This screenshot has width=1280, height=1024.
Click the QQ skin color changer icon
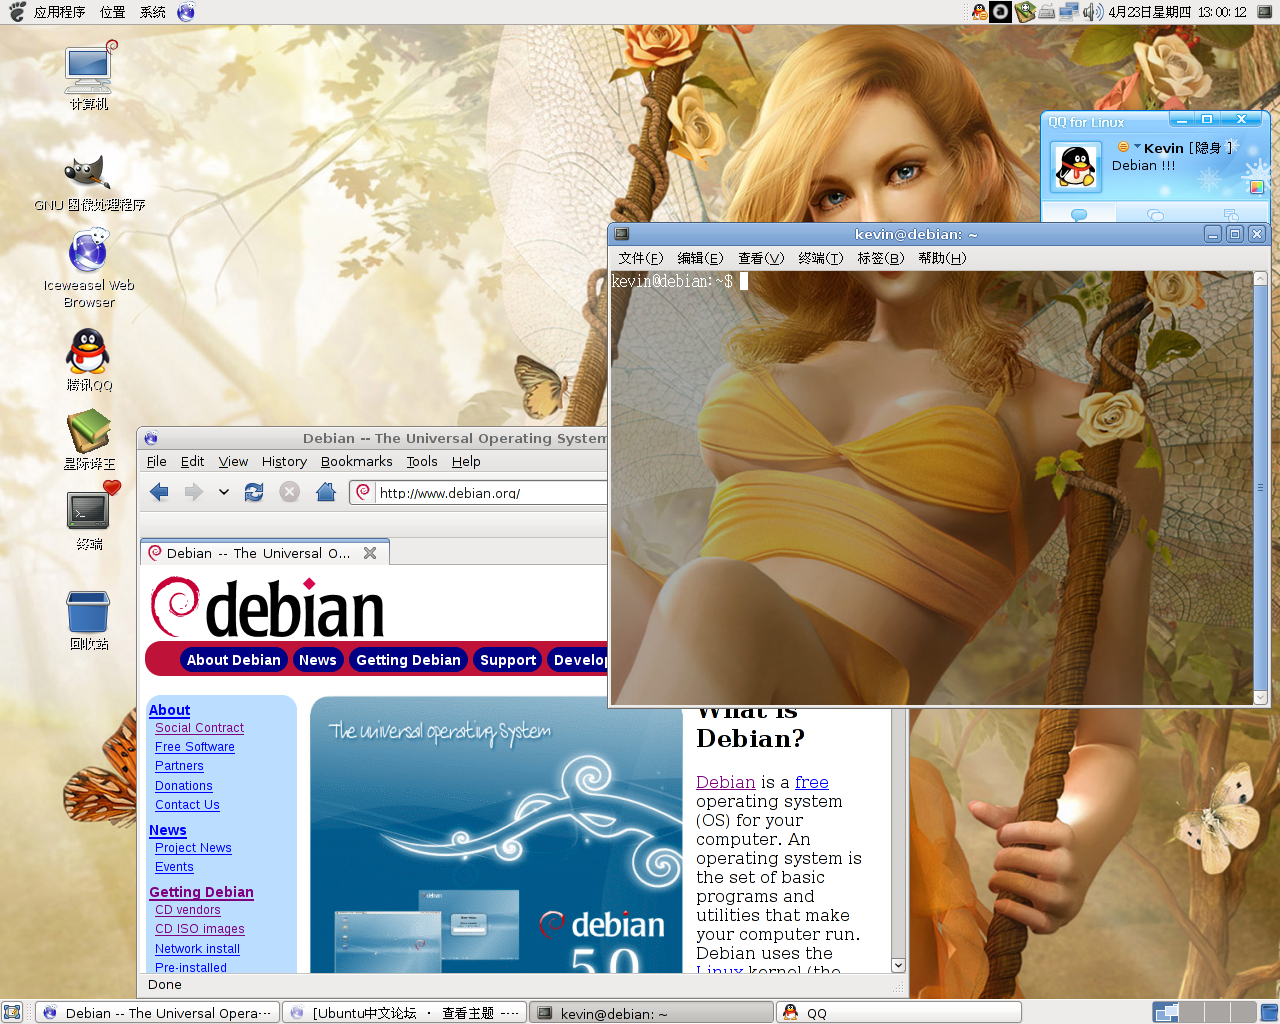[x=1257, y=187]
